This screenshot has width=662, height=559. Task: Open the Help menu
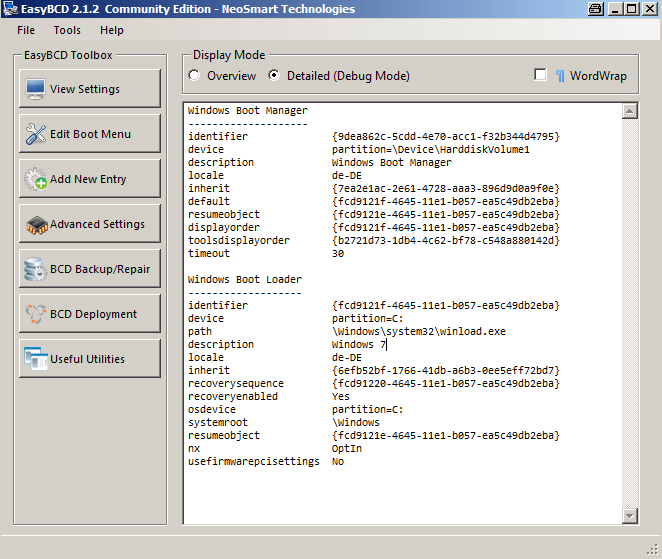(x=111, y=30)
